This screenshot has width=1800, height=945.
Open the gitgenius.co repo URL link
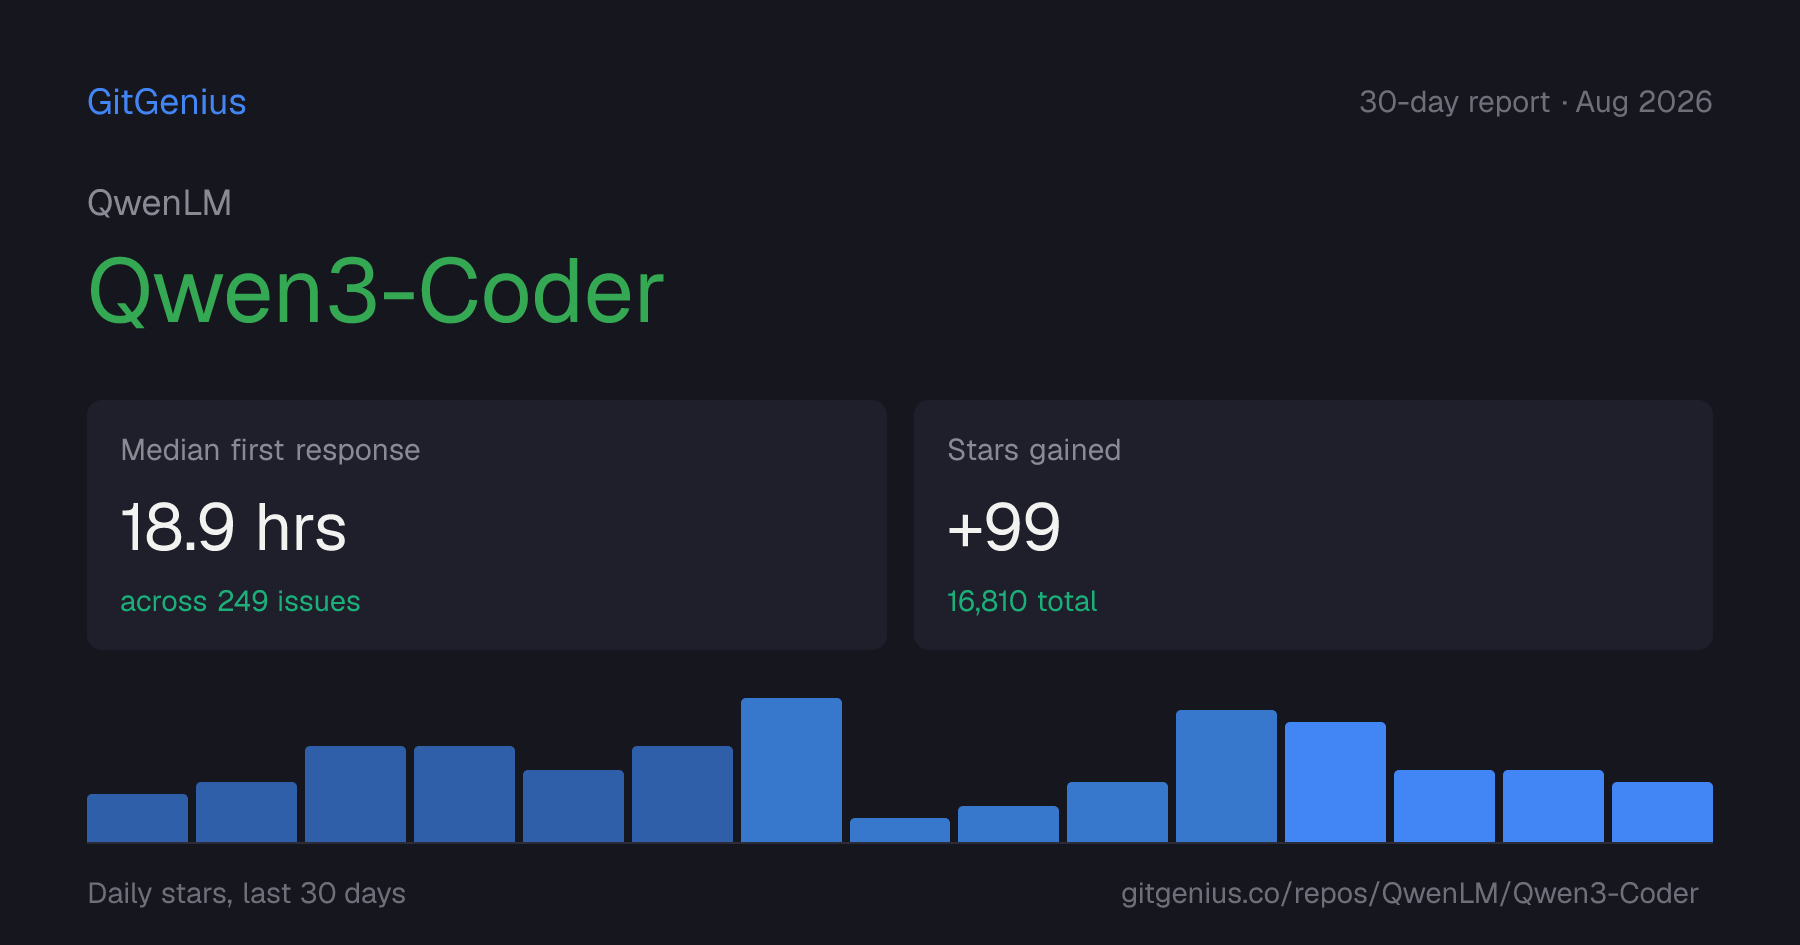1409,893
